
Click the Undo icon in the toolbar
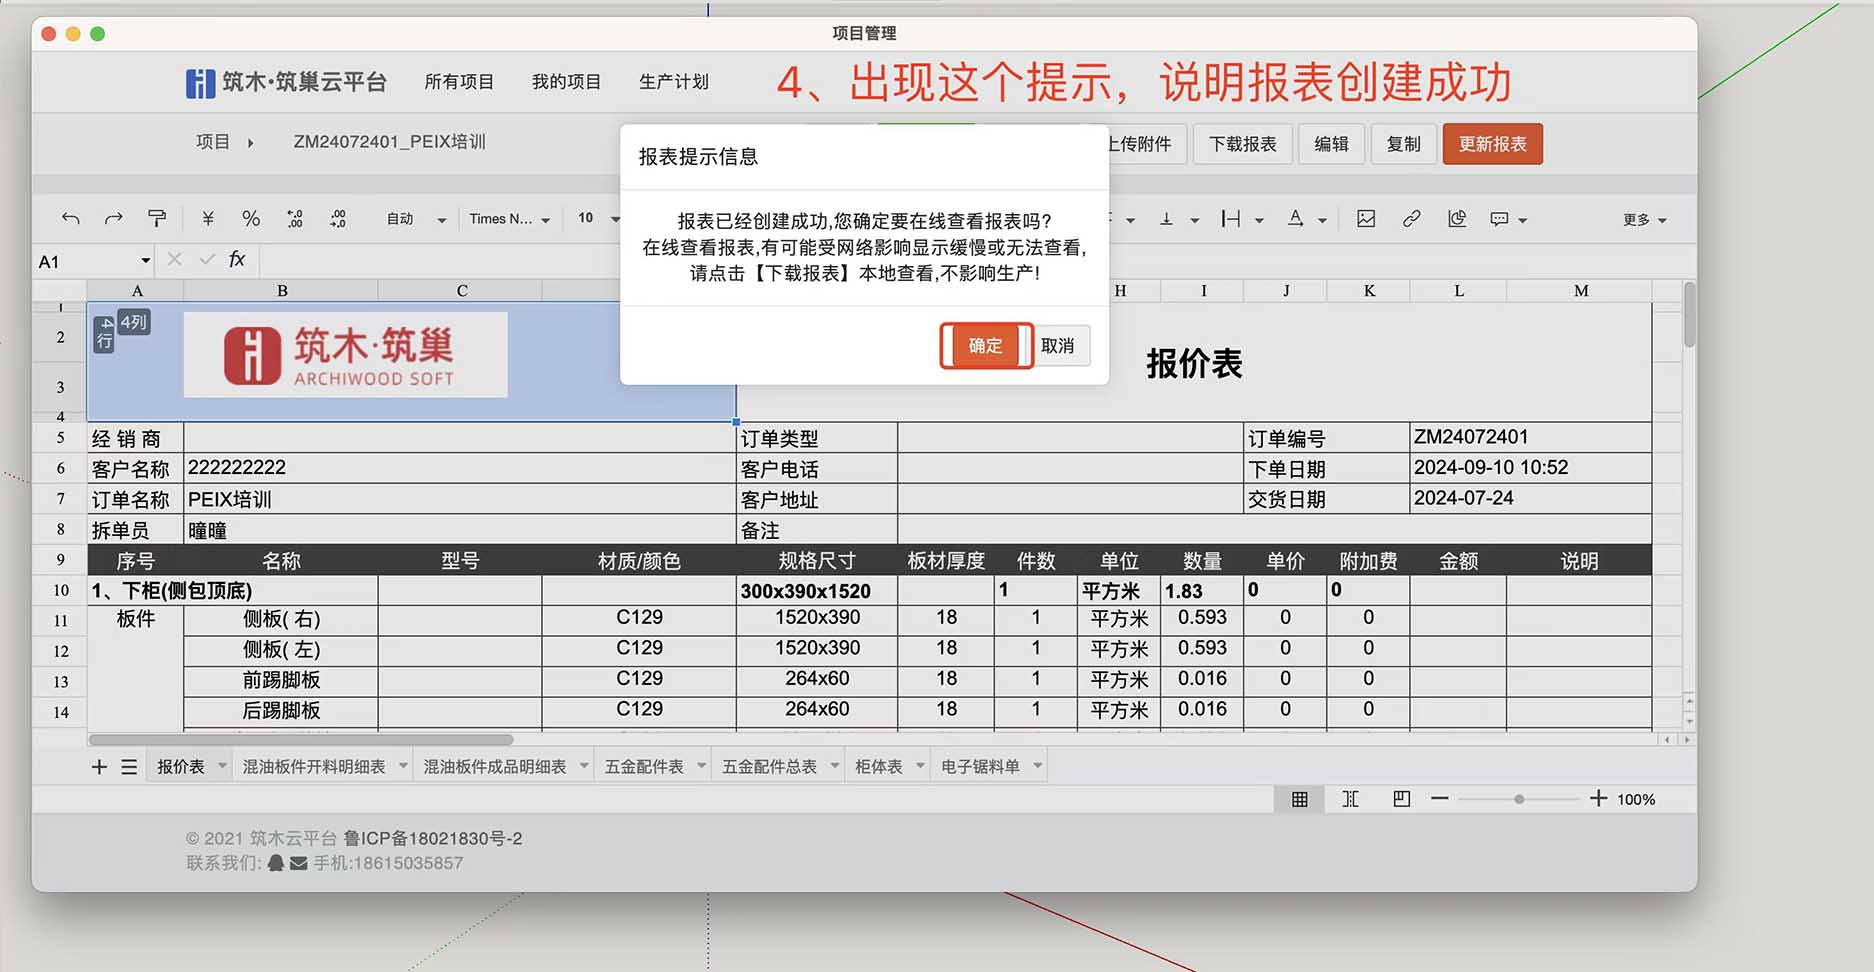(70, 218)
